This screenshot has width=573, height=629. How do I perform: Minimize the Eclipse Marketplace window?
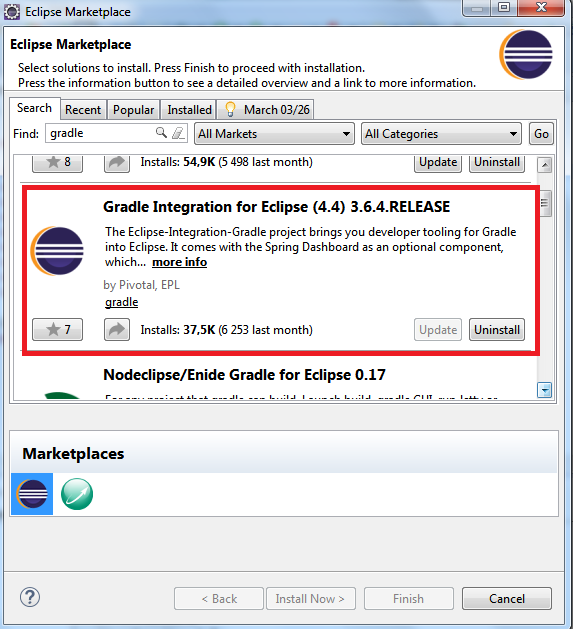click(477, 7)
